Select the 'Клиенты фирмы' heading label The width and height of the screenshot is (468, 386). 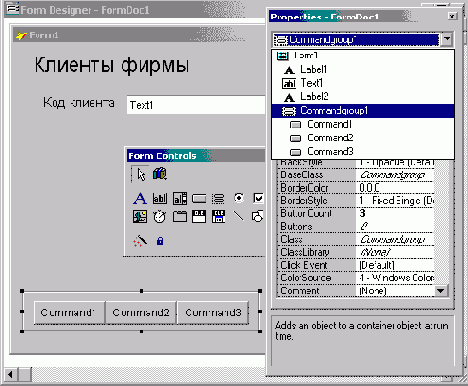(x=112, y=65)
